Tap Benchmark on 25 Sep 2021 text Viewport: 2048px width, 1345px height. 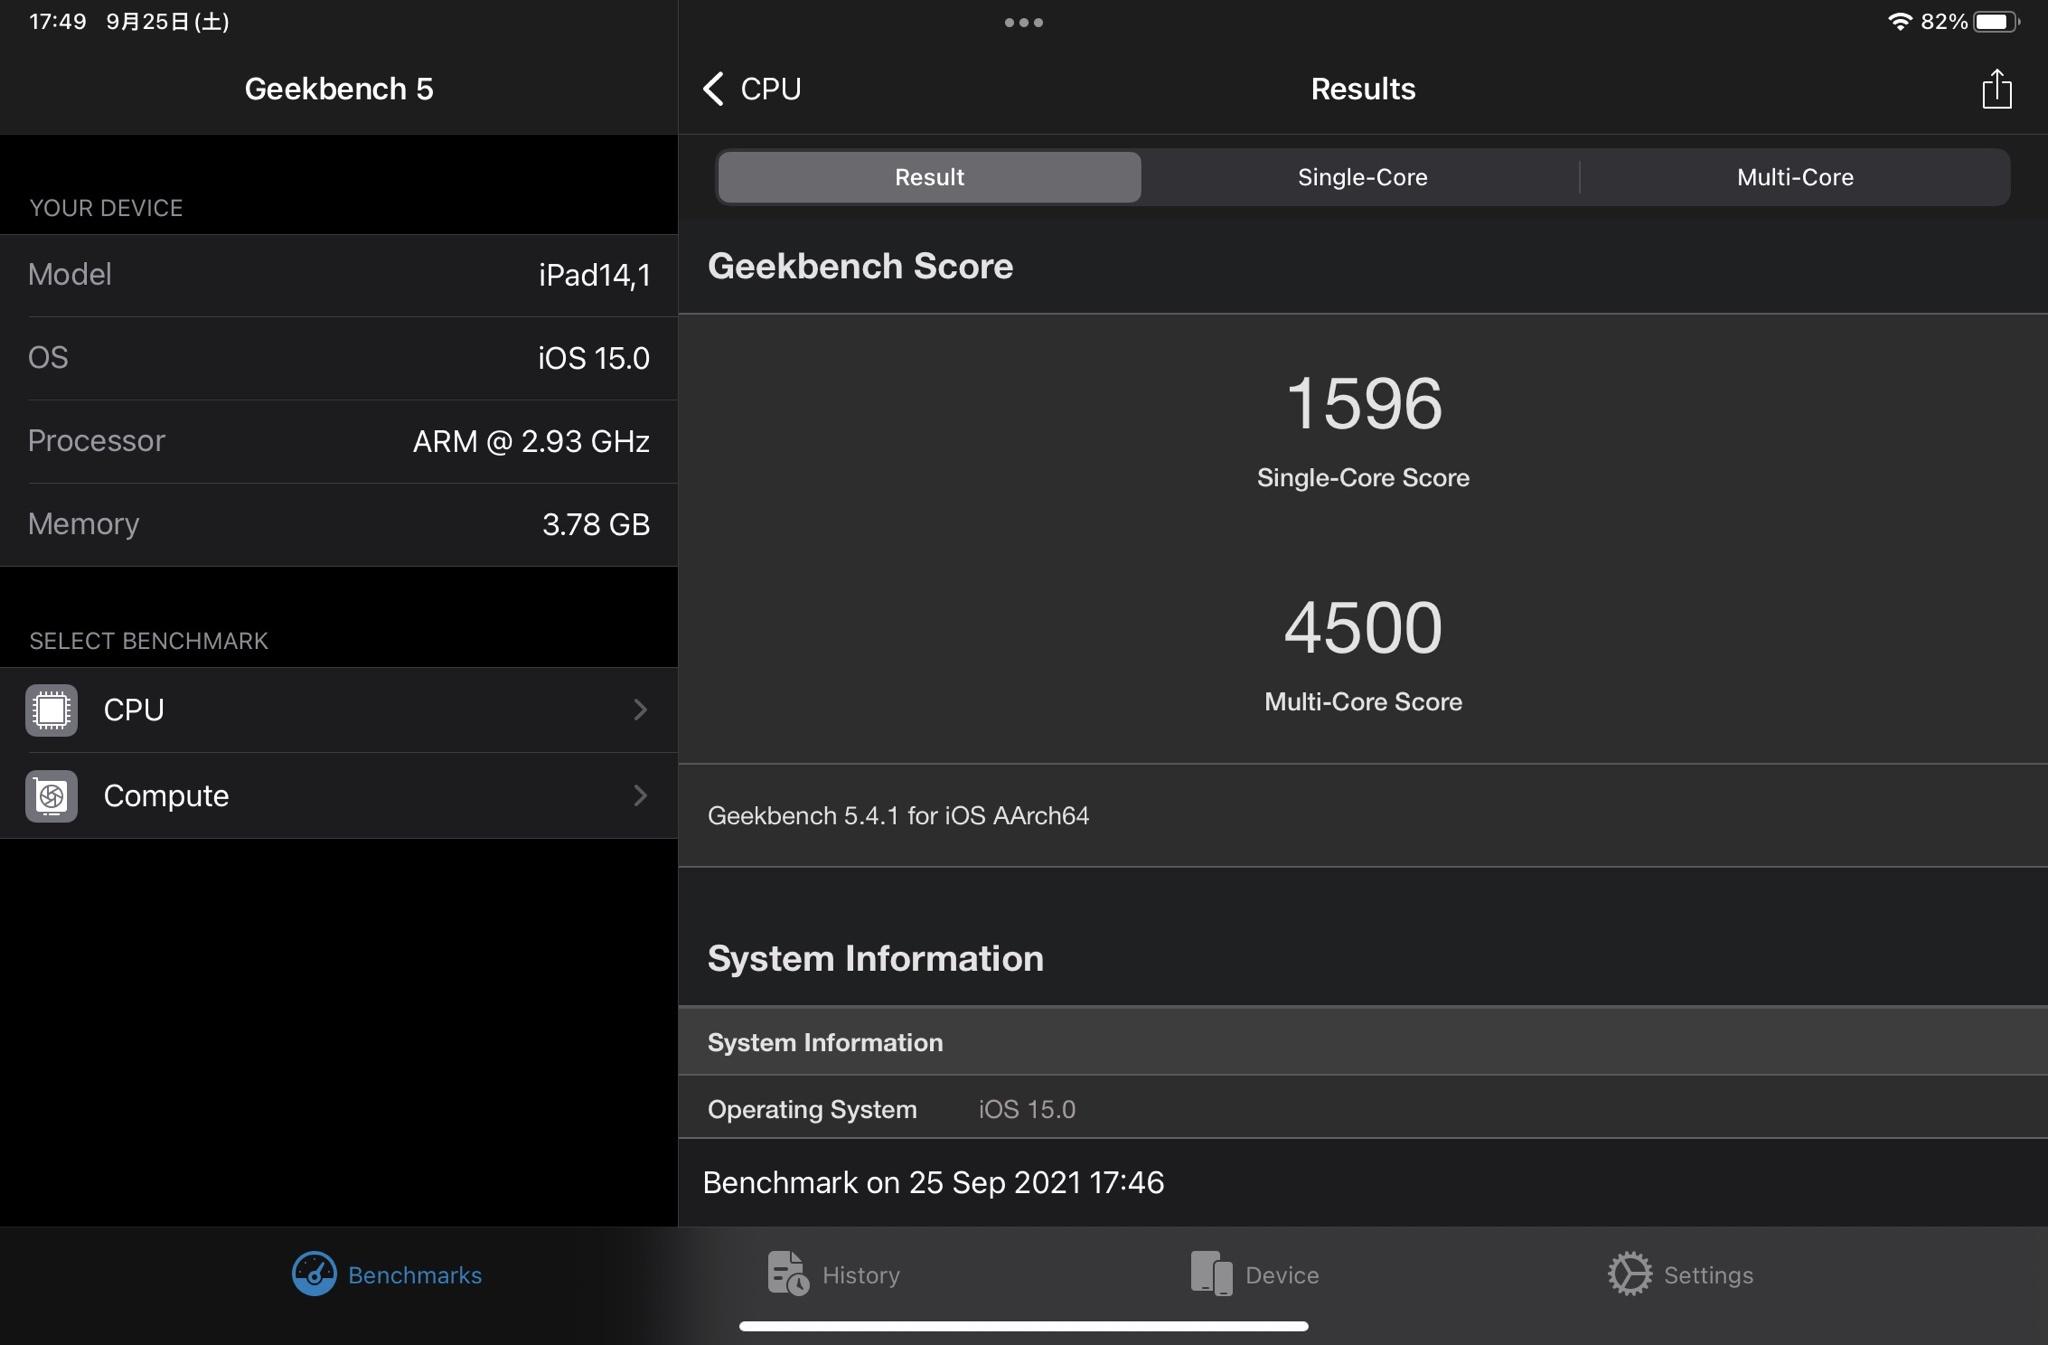[x=933, y=1182]
